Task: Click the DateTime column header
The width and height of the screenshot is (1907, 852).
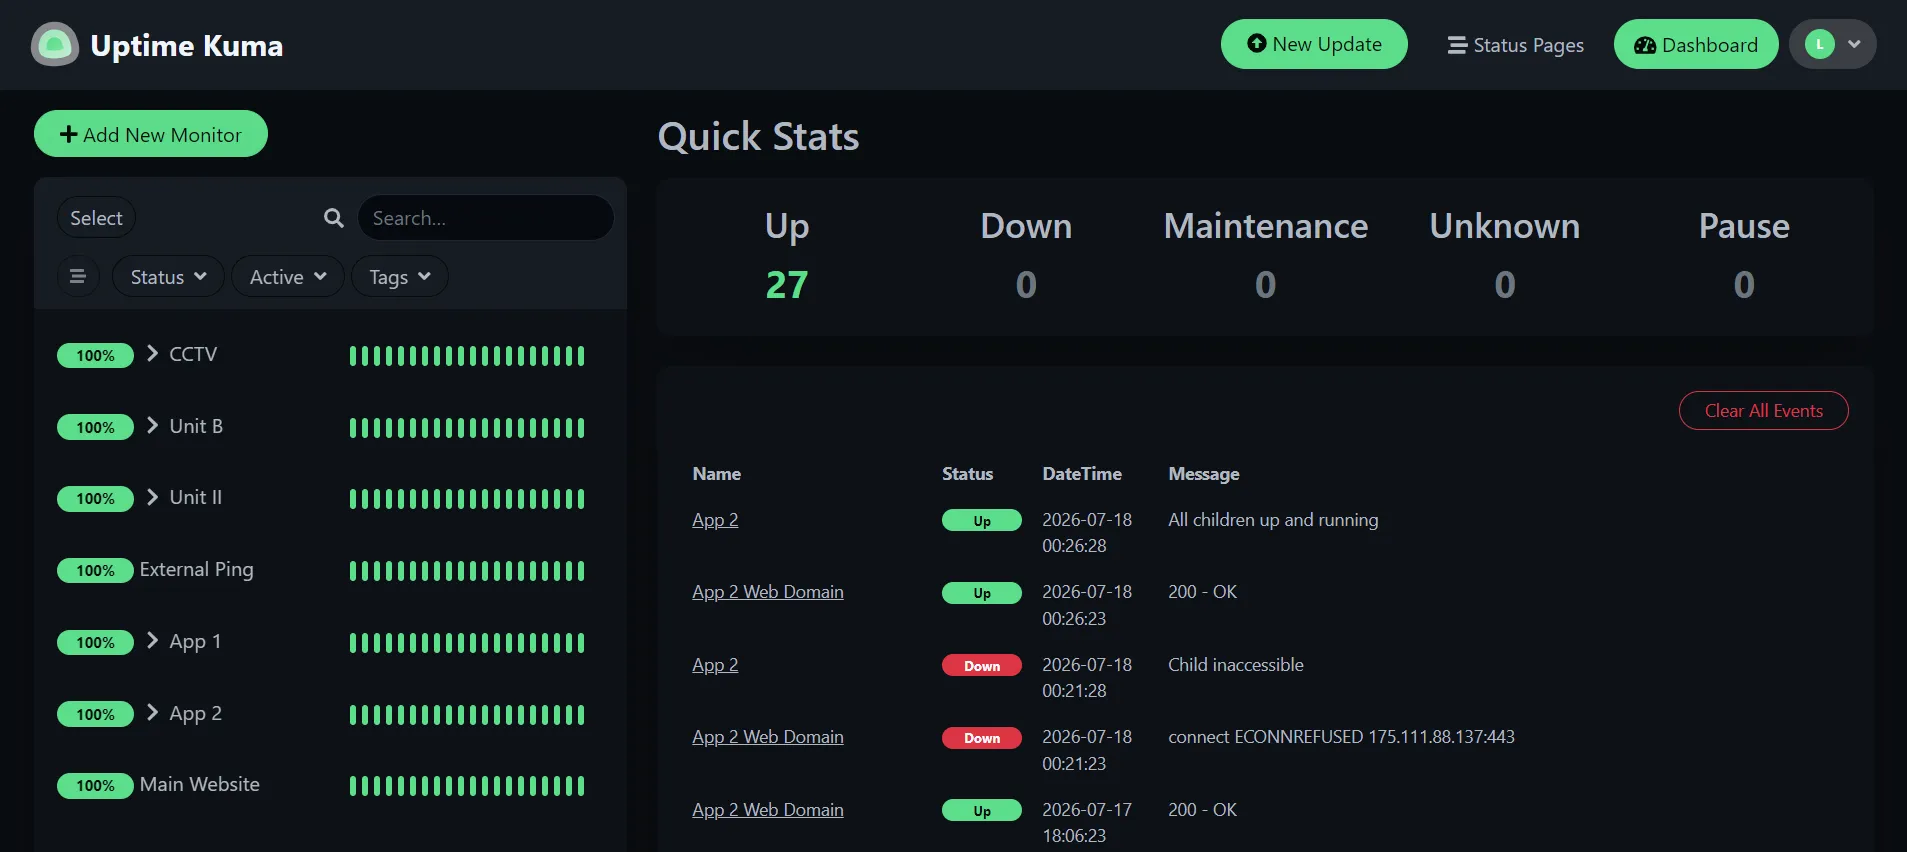Action: tap(1082, 474)
